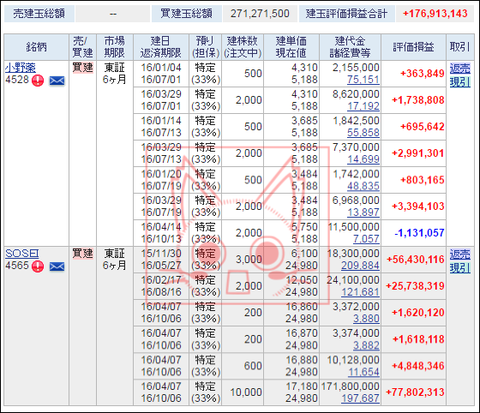Image resolution: width=480 pixels, height=413 pixels.
Task: Click the amount 18,300,000
Action: pos(353,253)
